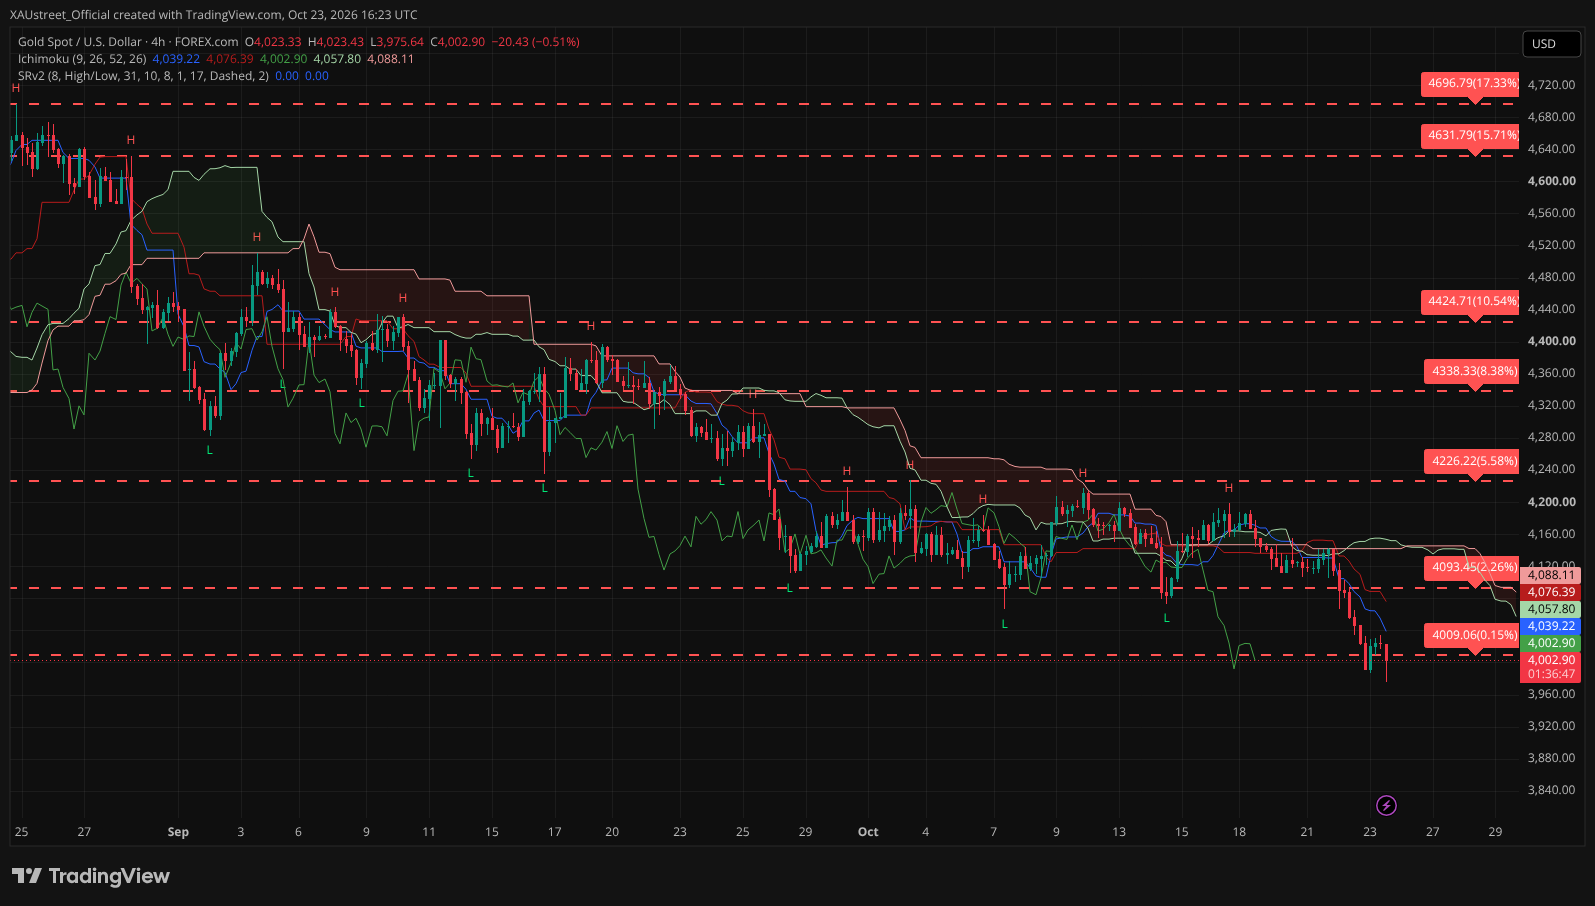The width and height of the screenshot is (1595, 906).
Task: Click the 4,720.00 price scale label
Action: pyautogui.click(x=1552, y=85)
